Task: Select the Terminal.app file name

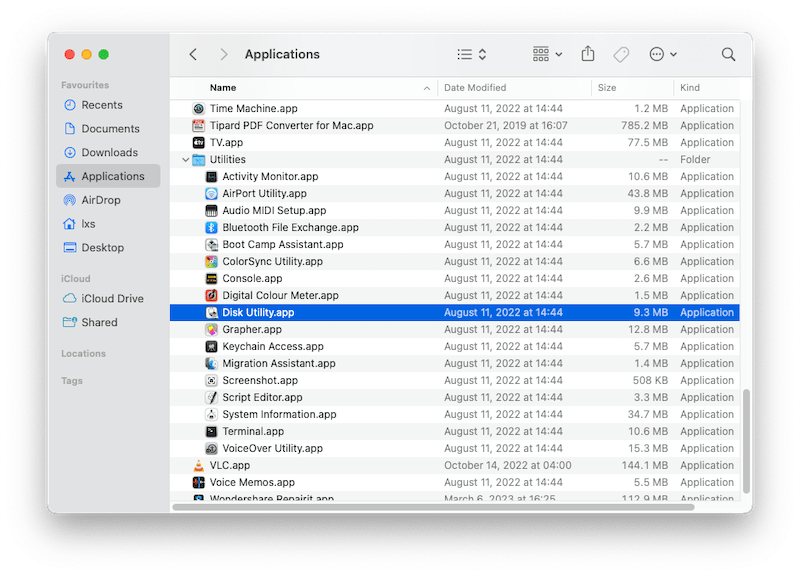Action: 253,432
